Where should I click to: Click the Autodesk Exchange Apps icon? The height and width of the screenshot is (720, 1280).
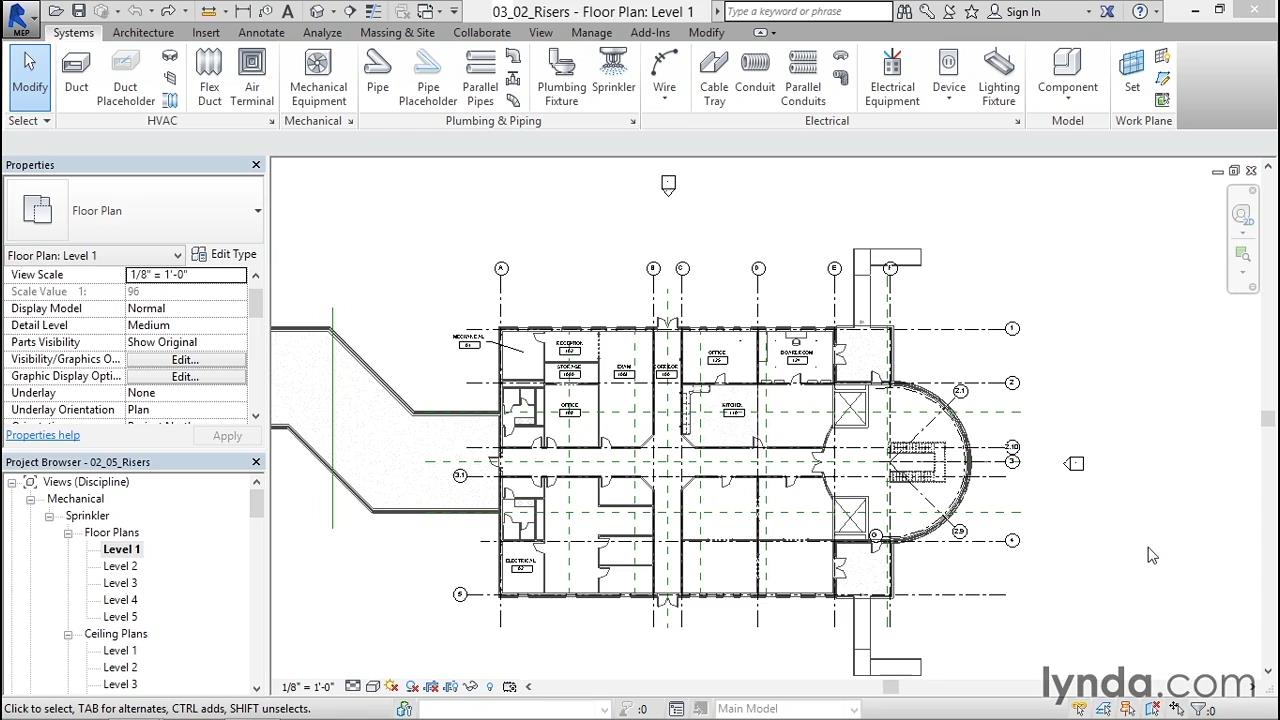coord(1108,12)
